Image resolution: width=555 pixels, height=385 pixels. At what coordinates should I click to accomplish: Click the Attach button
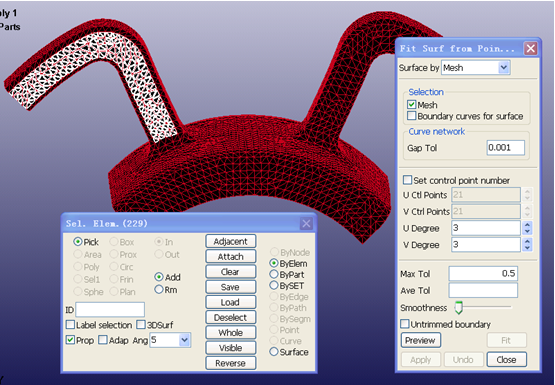point(230,257)
